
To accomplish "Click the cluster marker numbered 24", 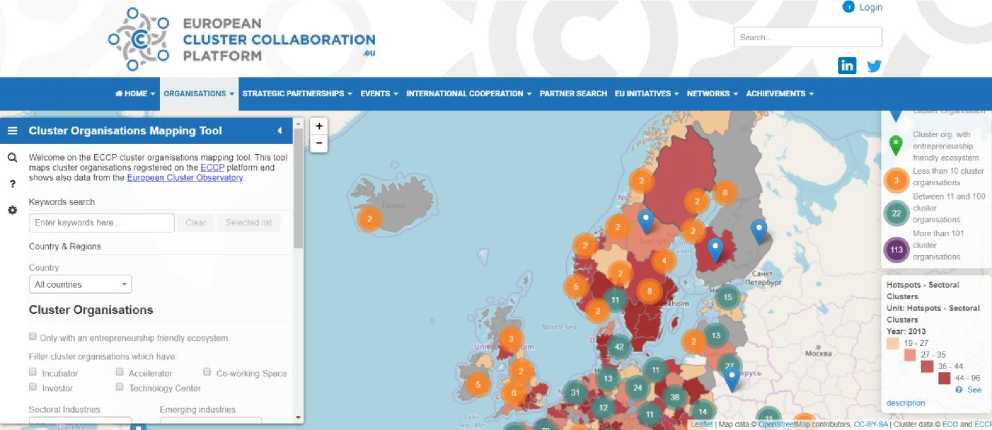I will coord(638,388).
